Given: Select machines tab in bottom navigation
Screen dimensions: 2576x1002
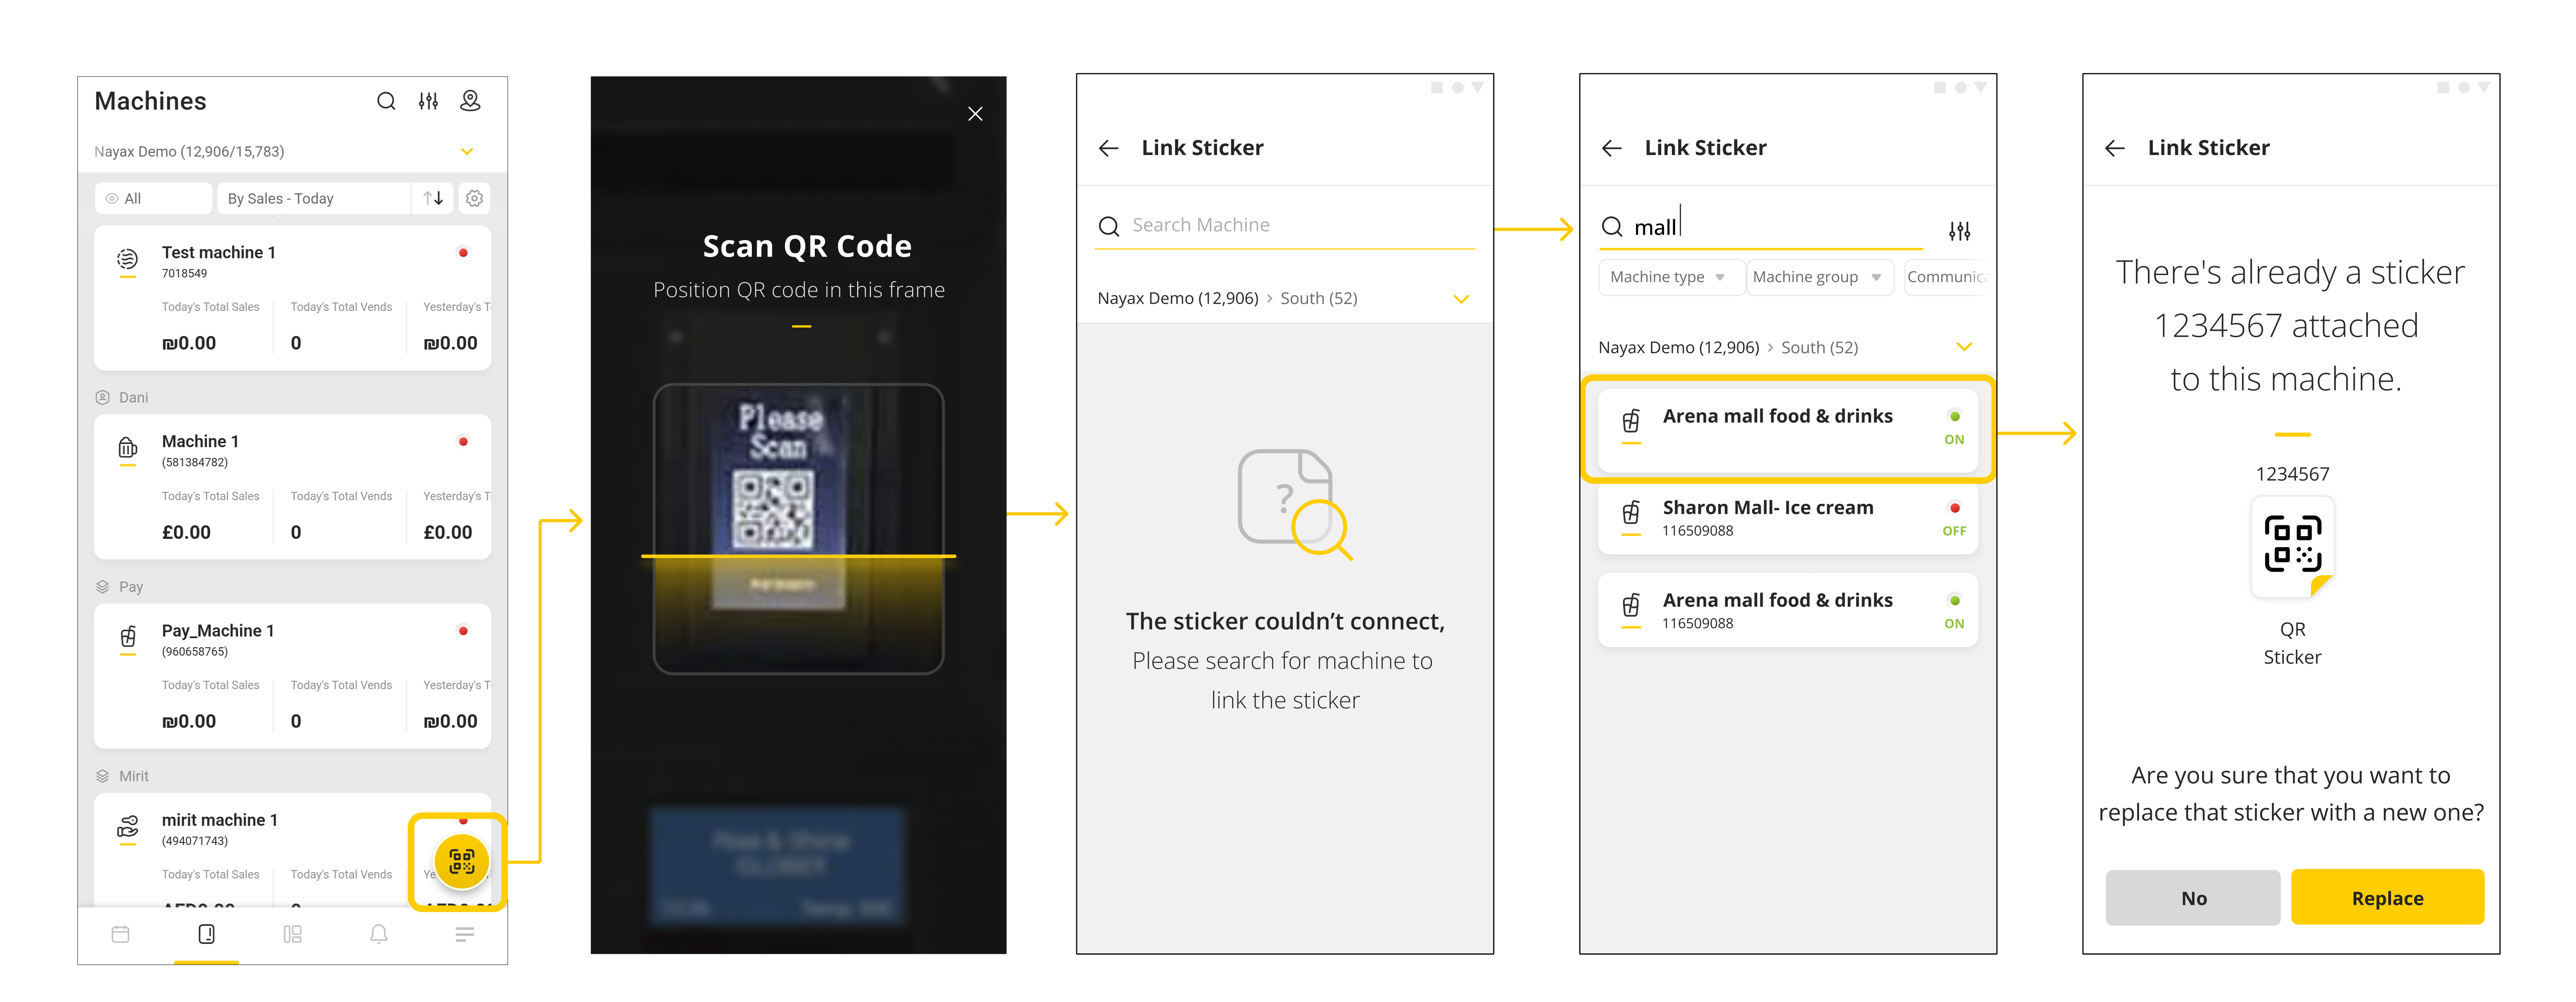Looking at the screenshot, I should (x=207, y=934).
